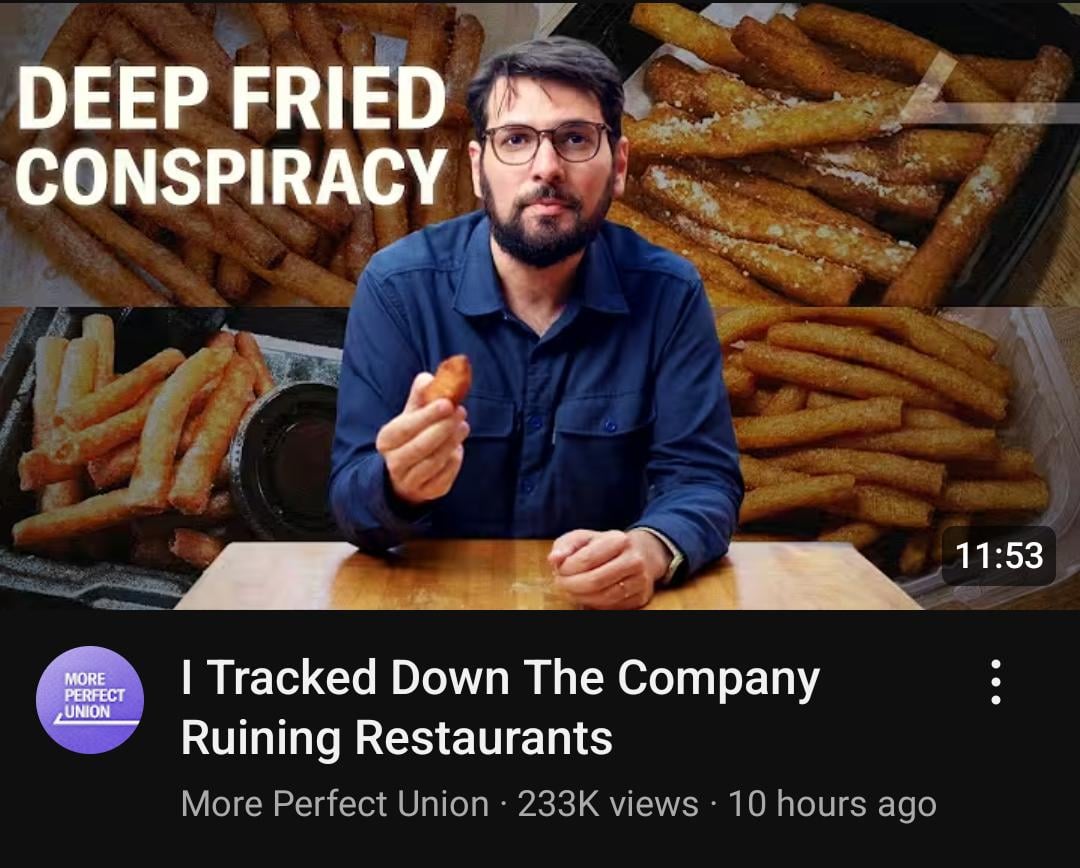Open the More Perfect Union channel avatar

click(90, 699)
